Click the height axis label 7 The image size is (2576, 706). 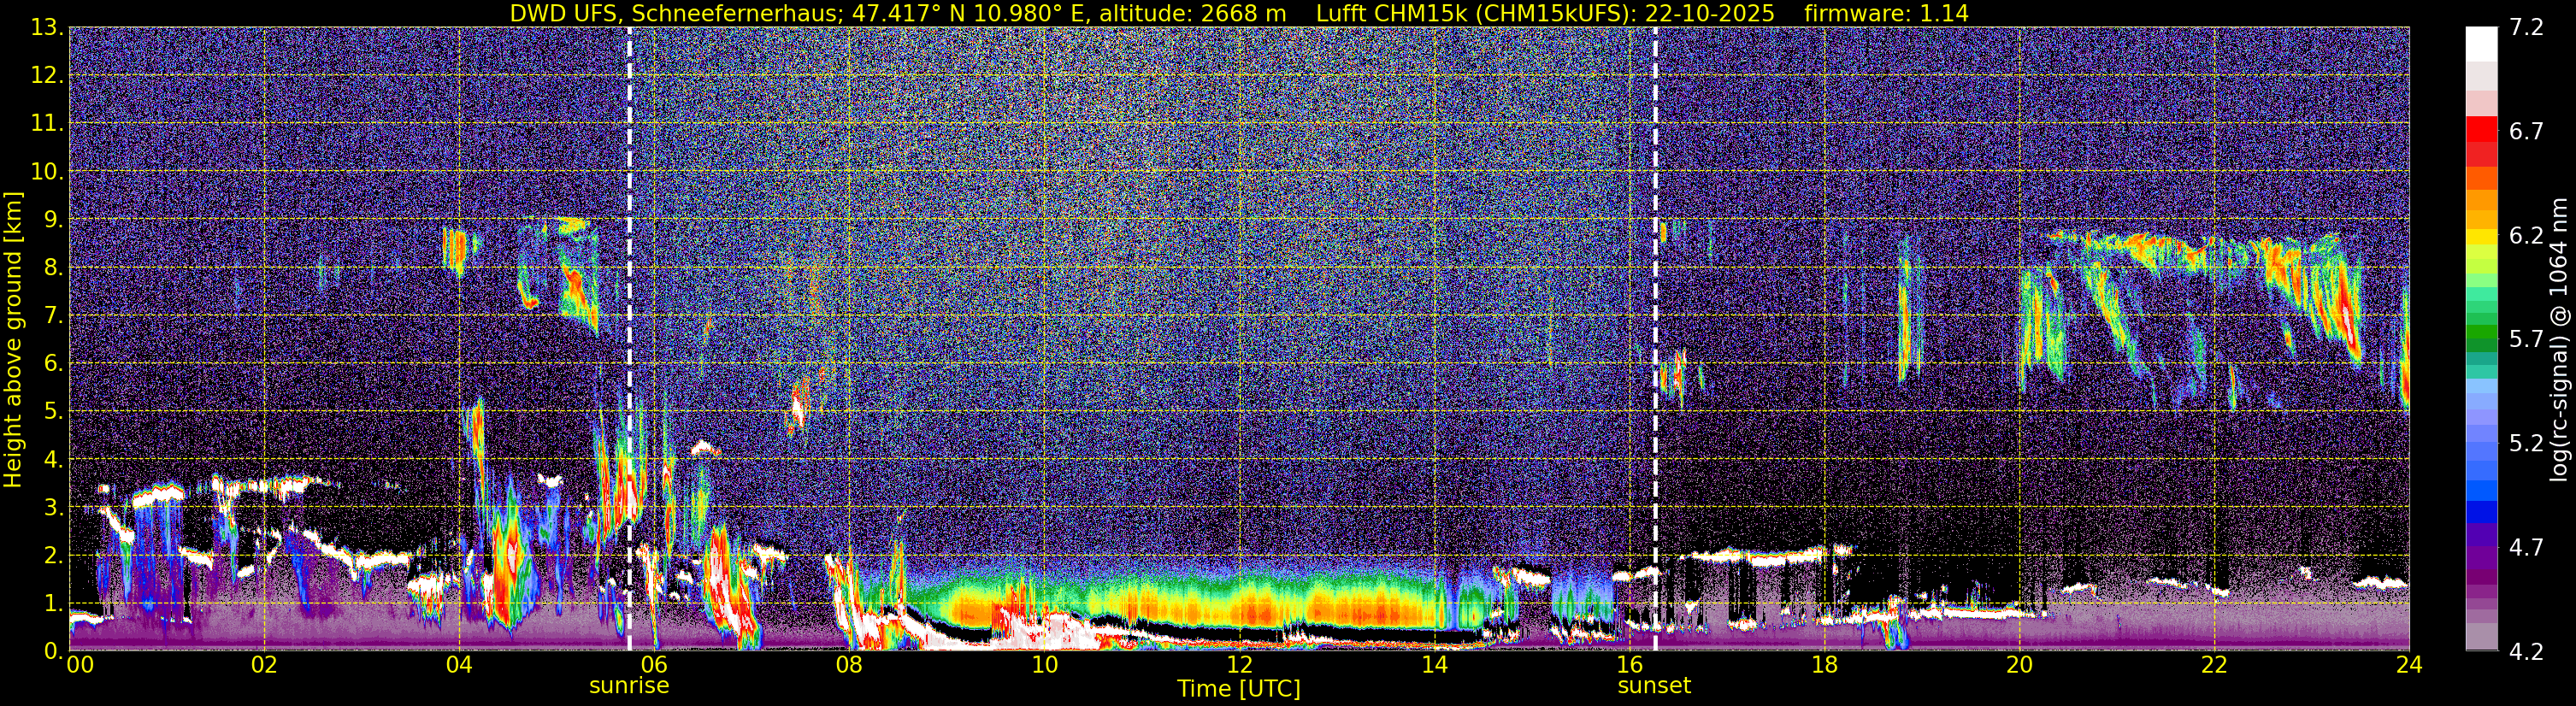click(52, 315)
